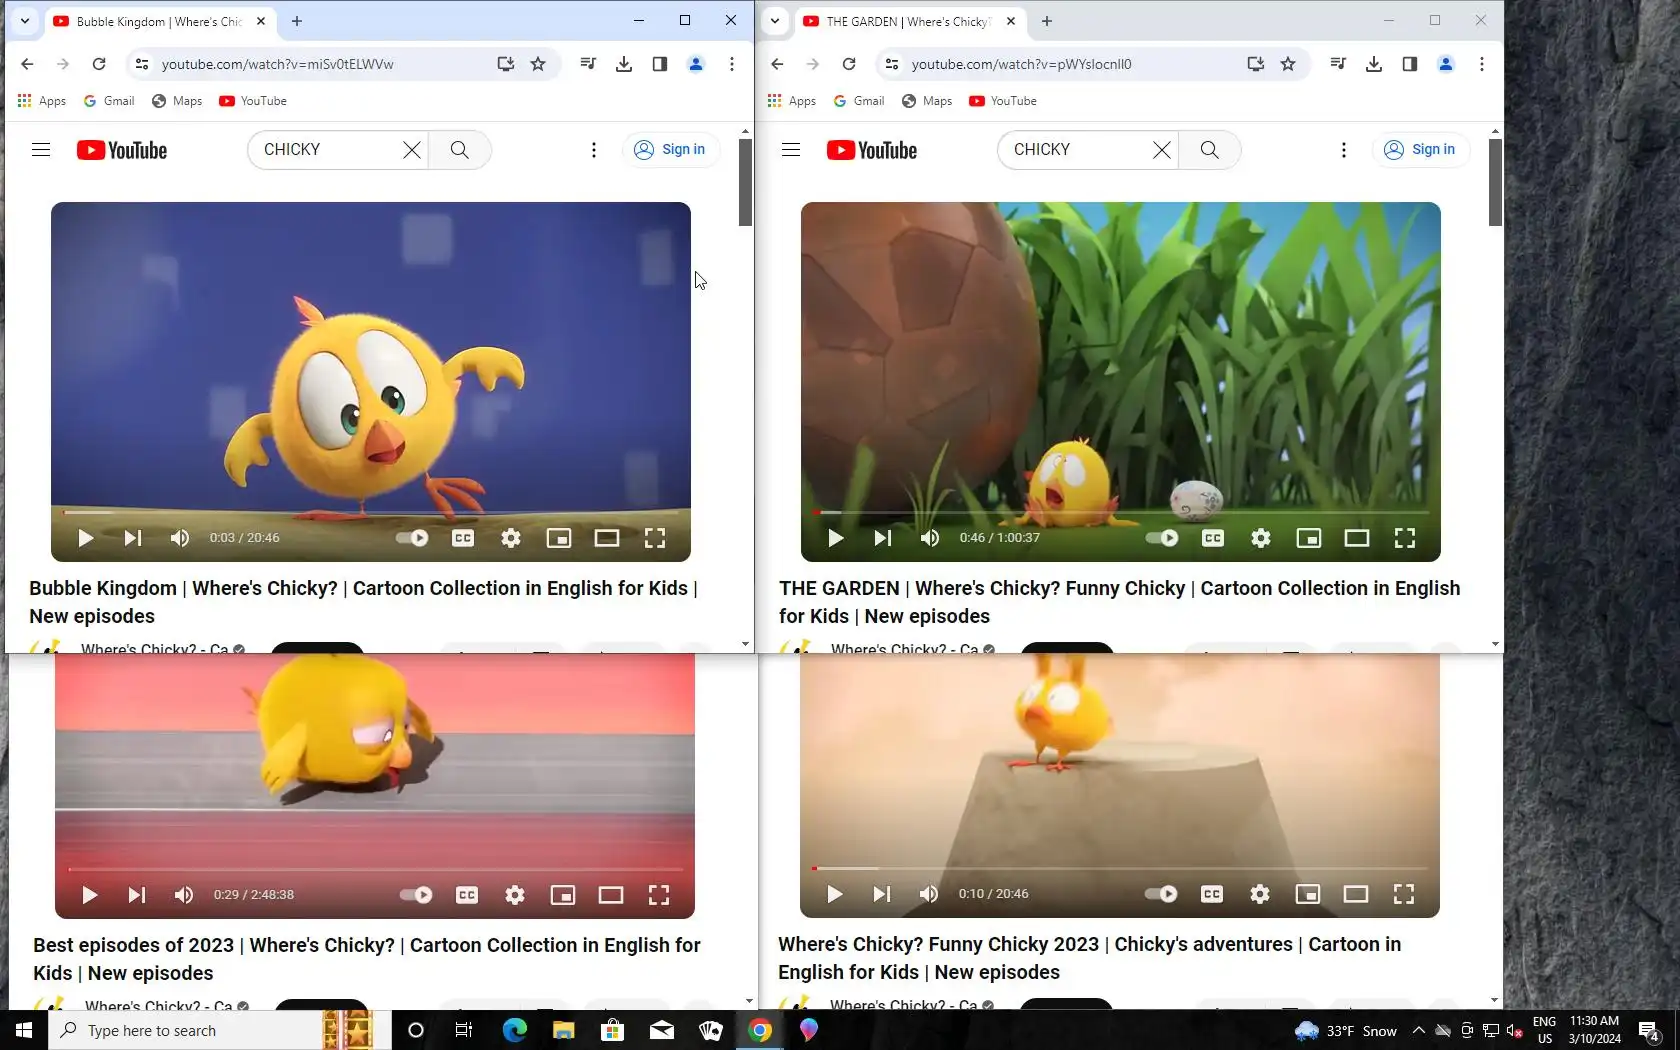Toggle captions in Funny Chicky 2023 player

tap(1212, 894)
